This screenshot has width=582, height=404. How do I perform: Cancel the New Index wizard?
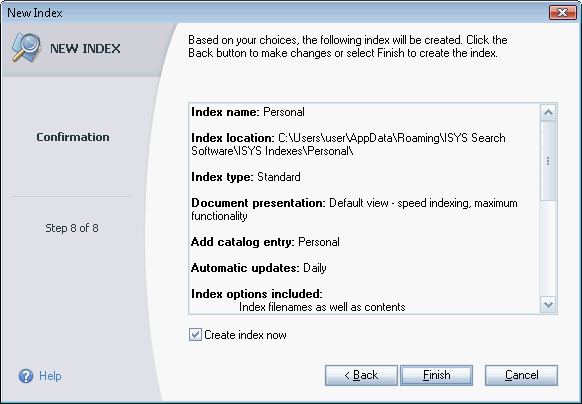tap(521, 375)
